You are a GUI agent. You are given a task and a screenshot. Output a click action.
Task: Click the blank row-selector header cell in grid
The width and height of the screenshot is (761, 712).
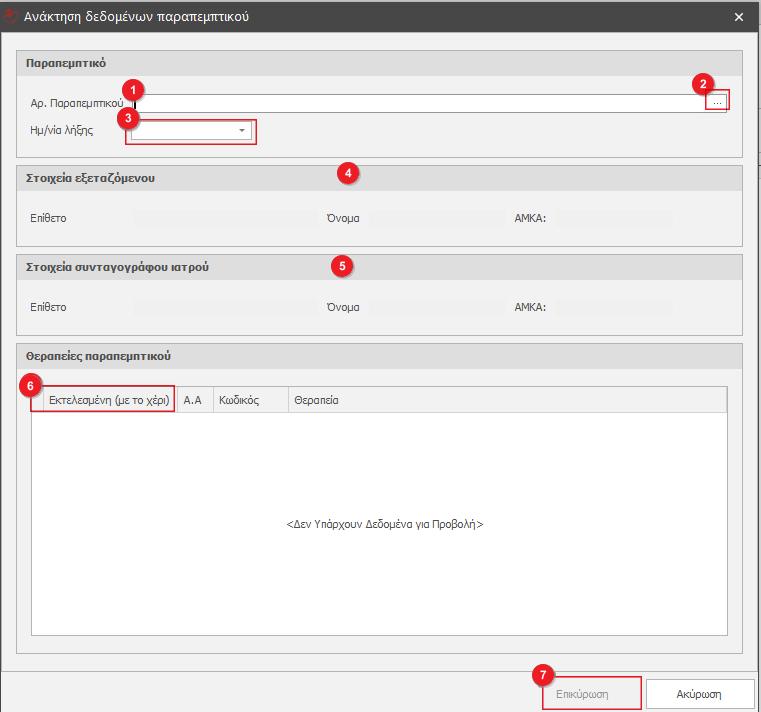[37, 400]
